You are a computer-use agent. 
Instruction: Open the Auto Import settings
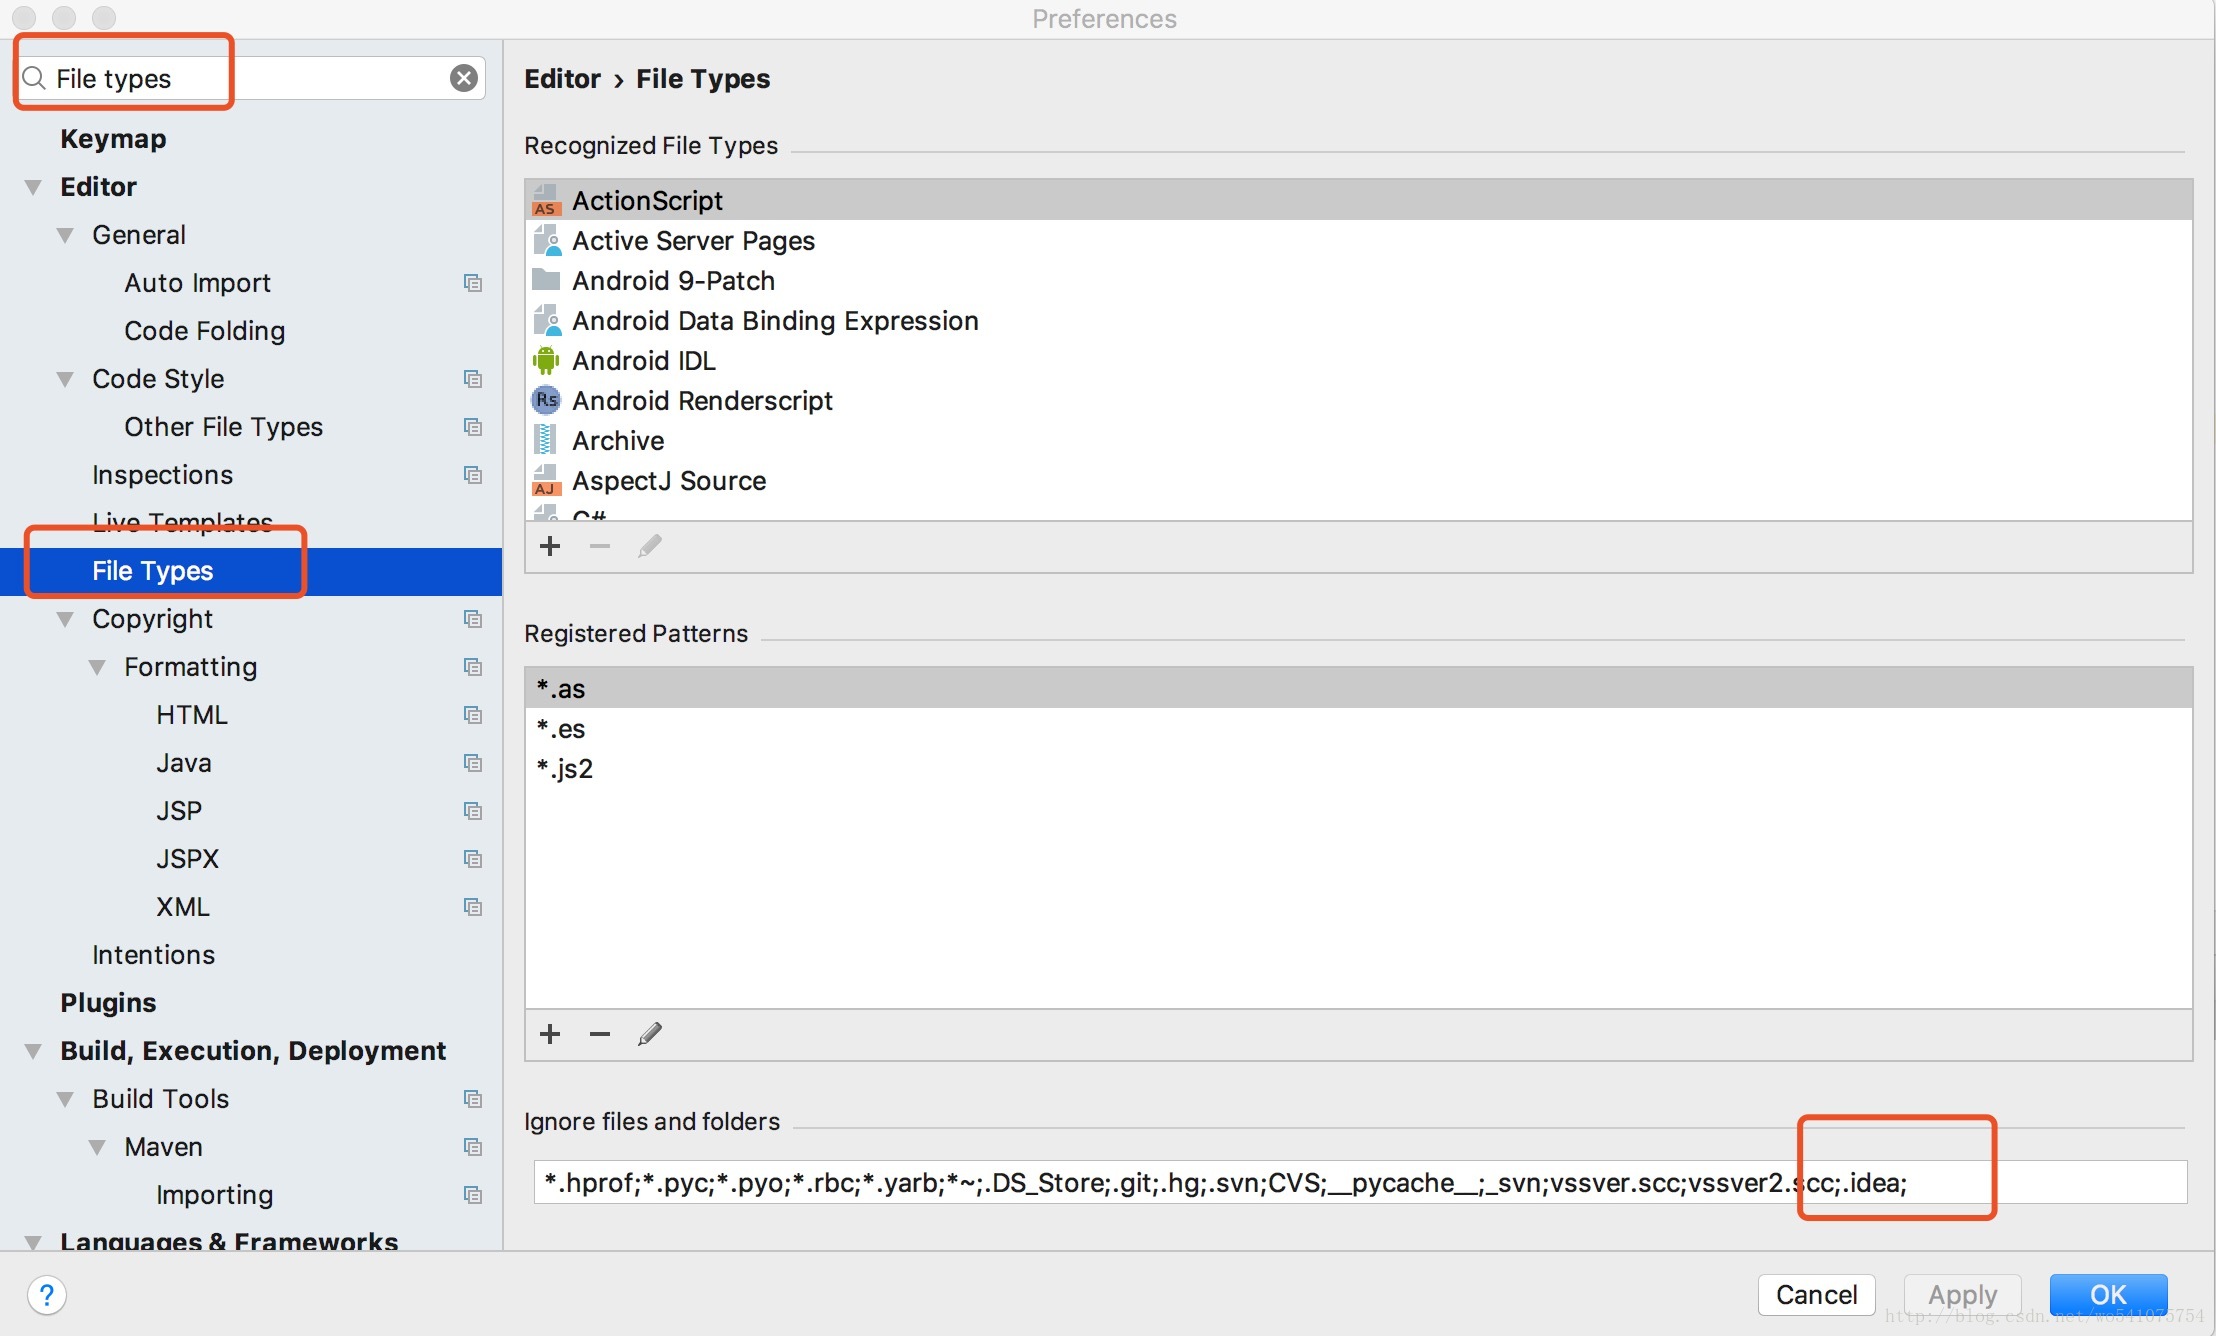[197, 283]
